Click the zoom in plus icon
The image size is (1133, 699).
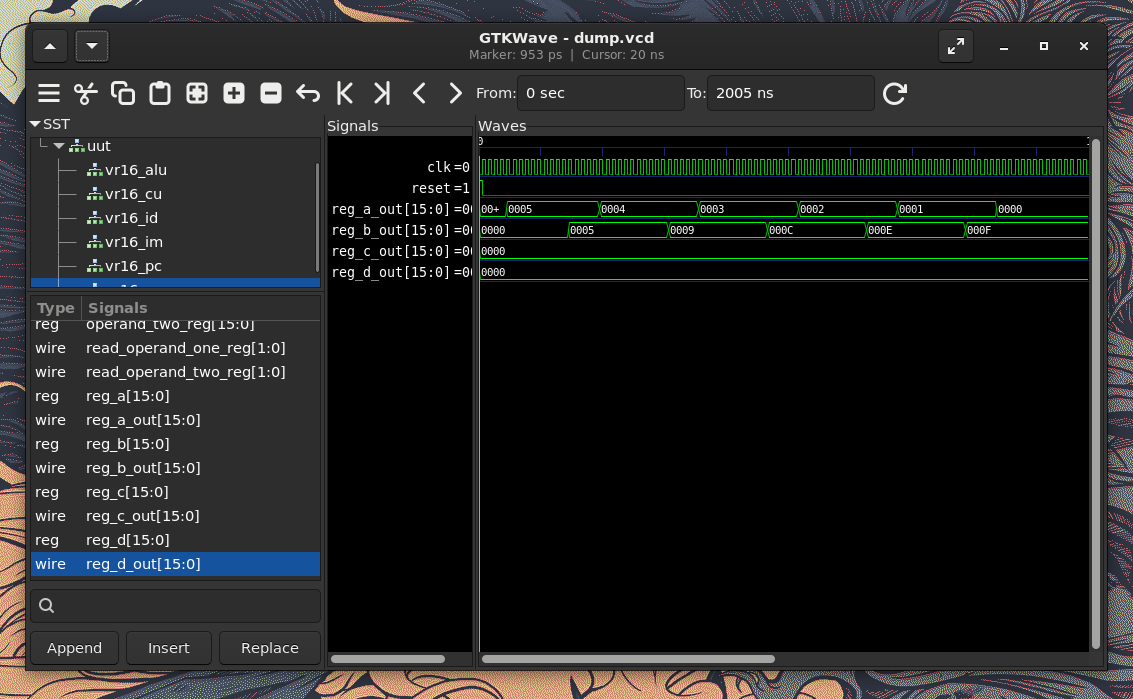coord(234,94)
